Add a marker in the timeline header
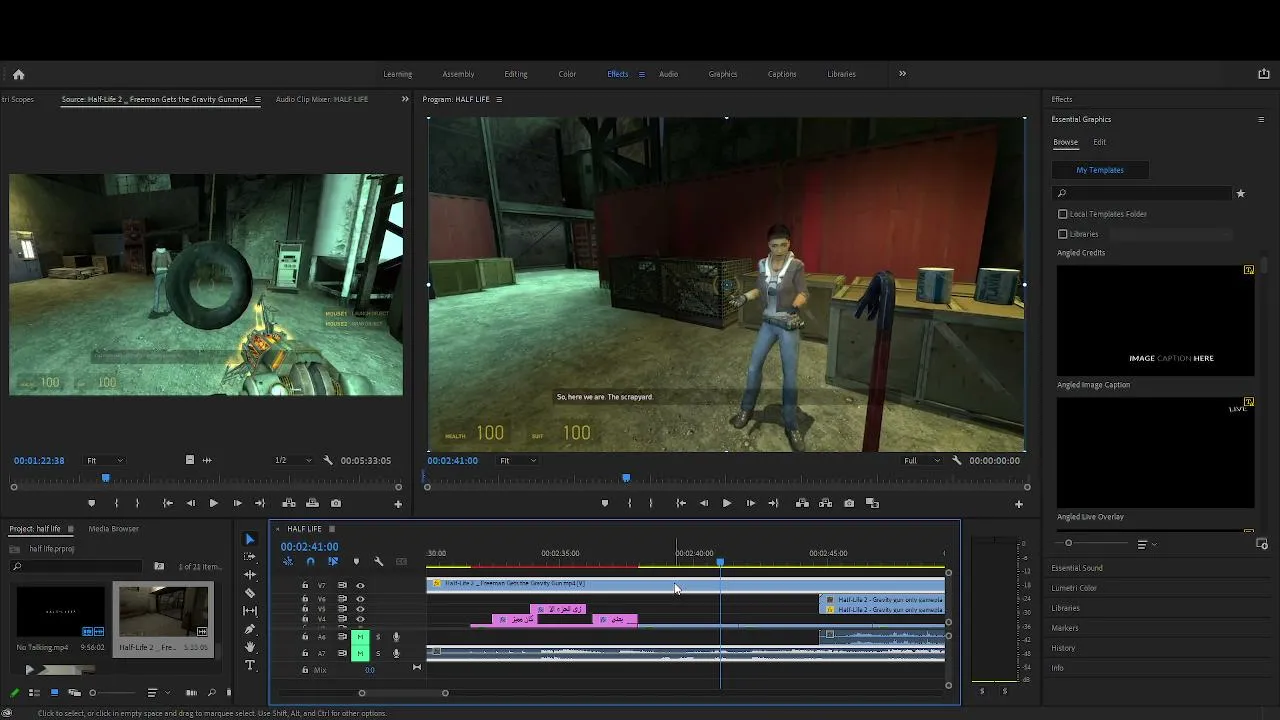1280x720 pixels. tap(356, 562)
